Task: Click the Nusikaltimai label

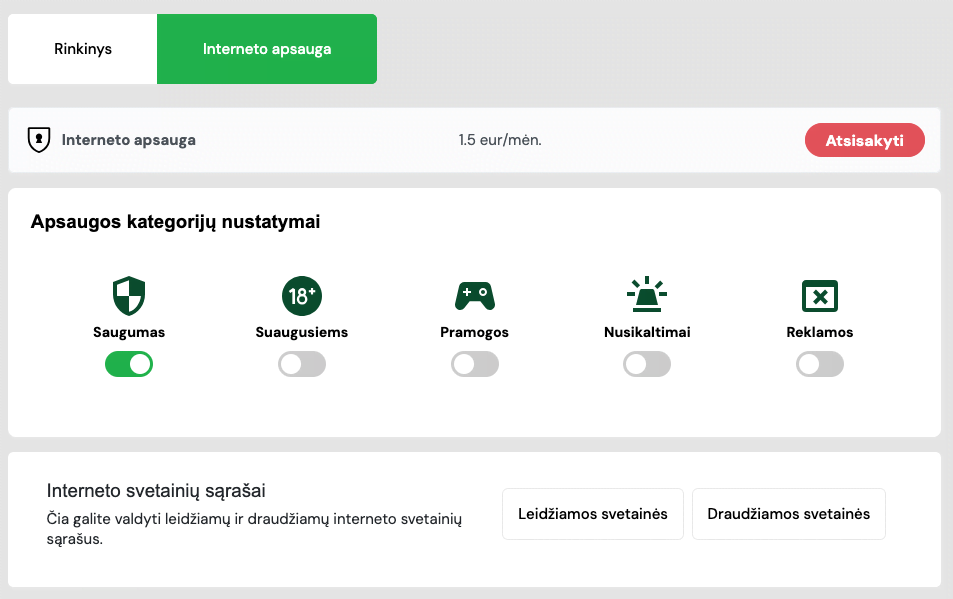Action: [x=647, y=332]
